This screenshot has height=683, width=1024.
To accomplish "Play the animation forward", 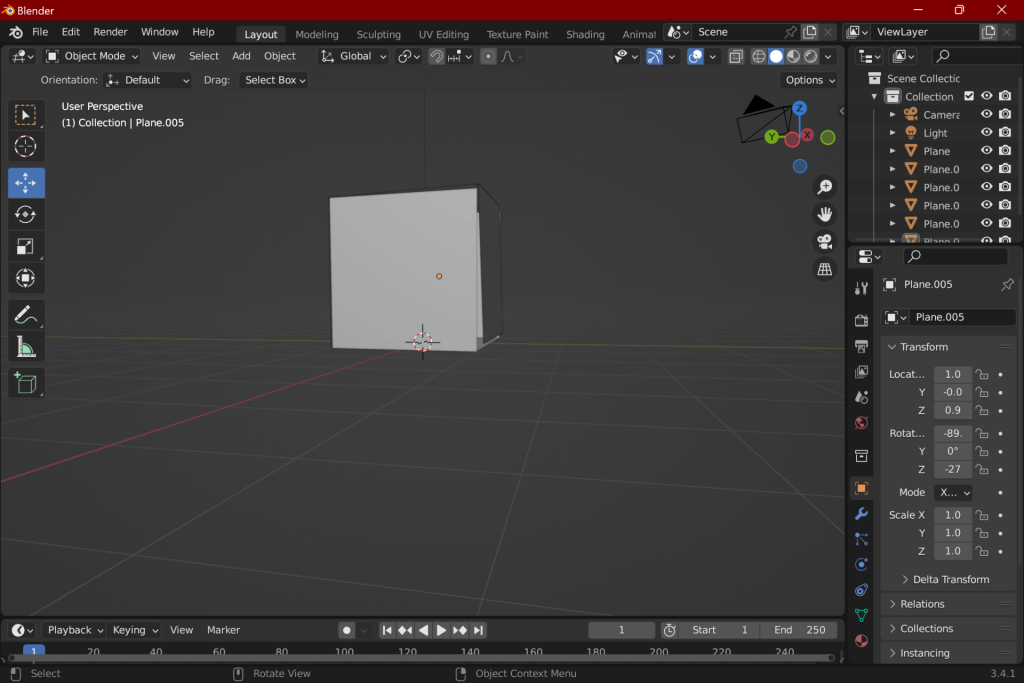I will pos(441,630).
